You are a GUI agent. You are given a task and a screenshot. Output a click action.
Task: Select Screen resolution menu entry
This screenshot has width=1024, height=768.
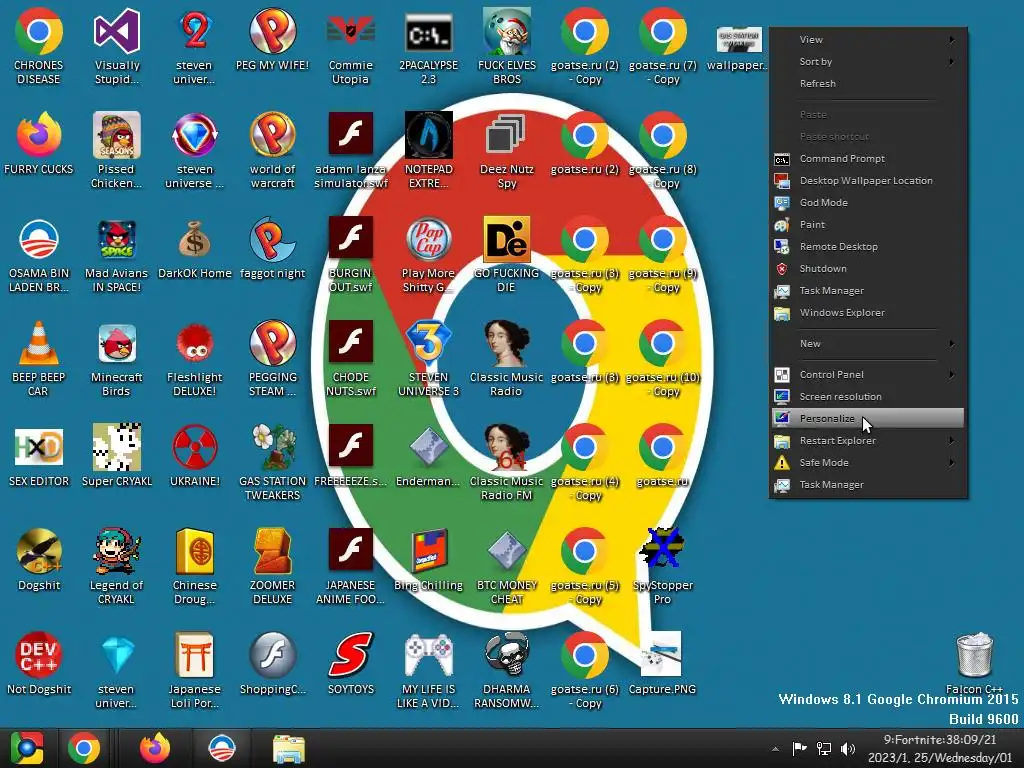tap(868, 396)
